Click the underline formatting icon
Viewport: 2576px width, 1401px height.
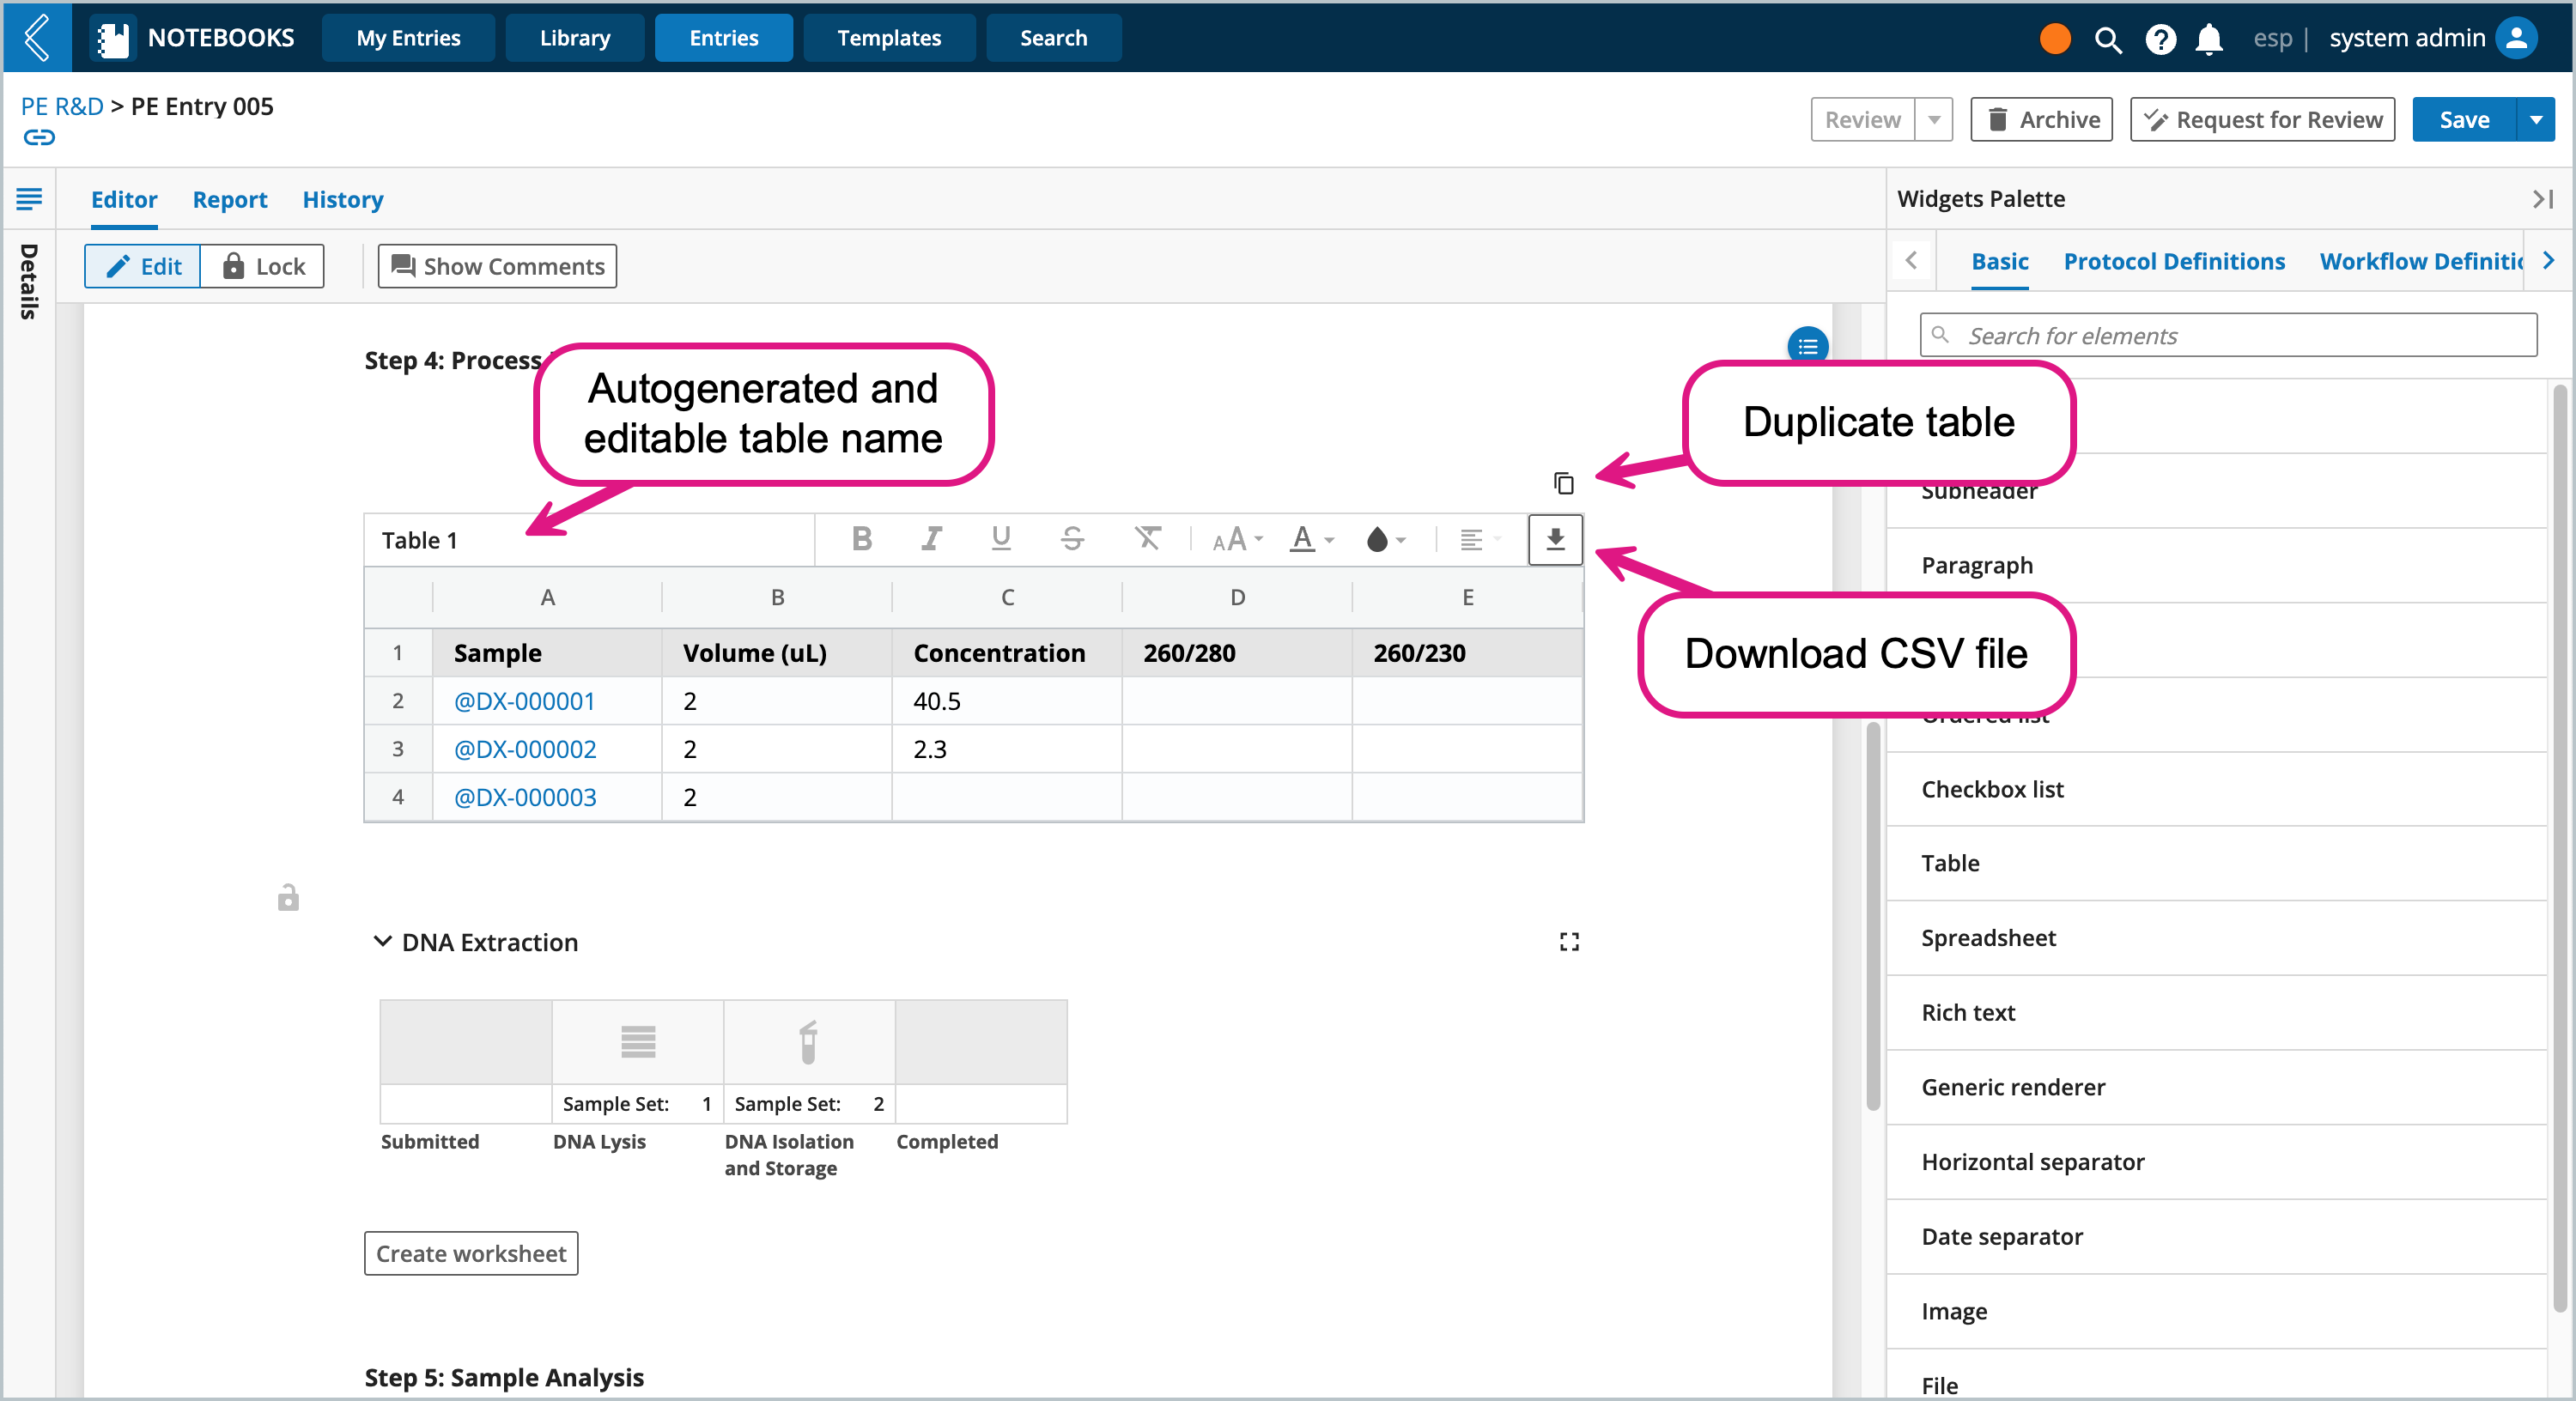(x=1000, y=537)
